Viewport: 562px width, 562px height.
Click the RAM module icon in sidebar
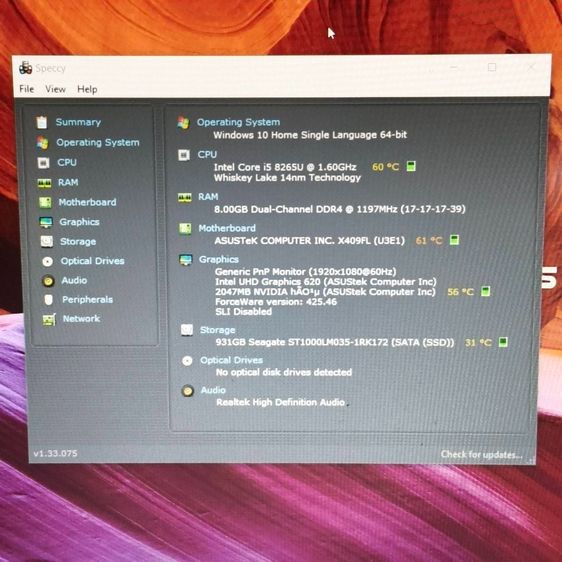point(44,183)
